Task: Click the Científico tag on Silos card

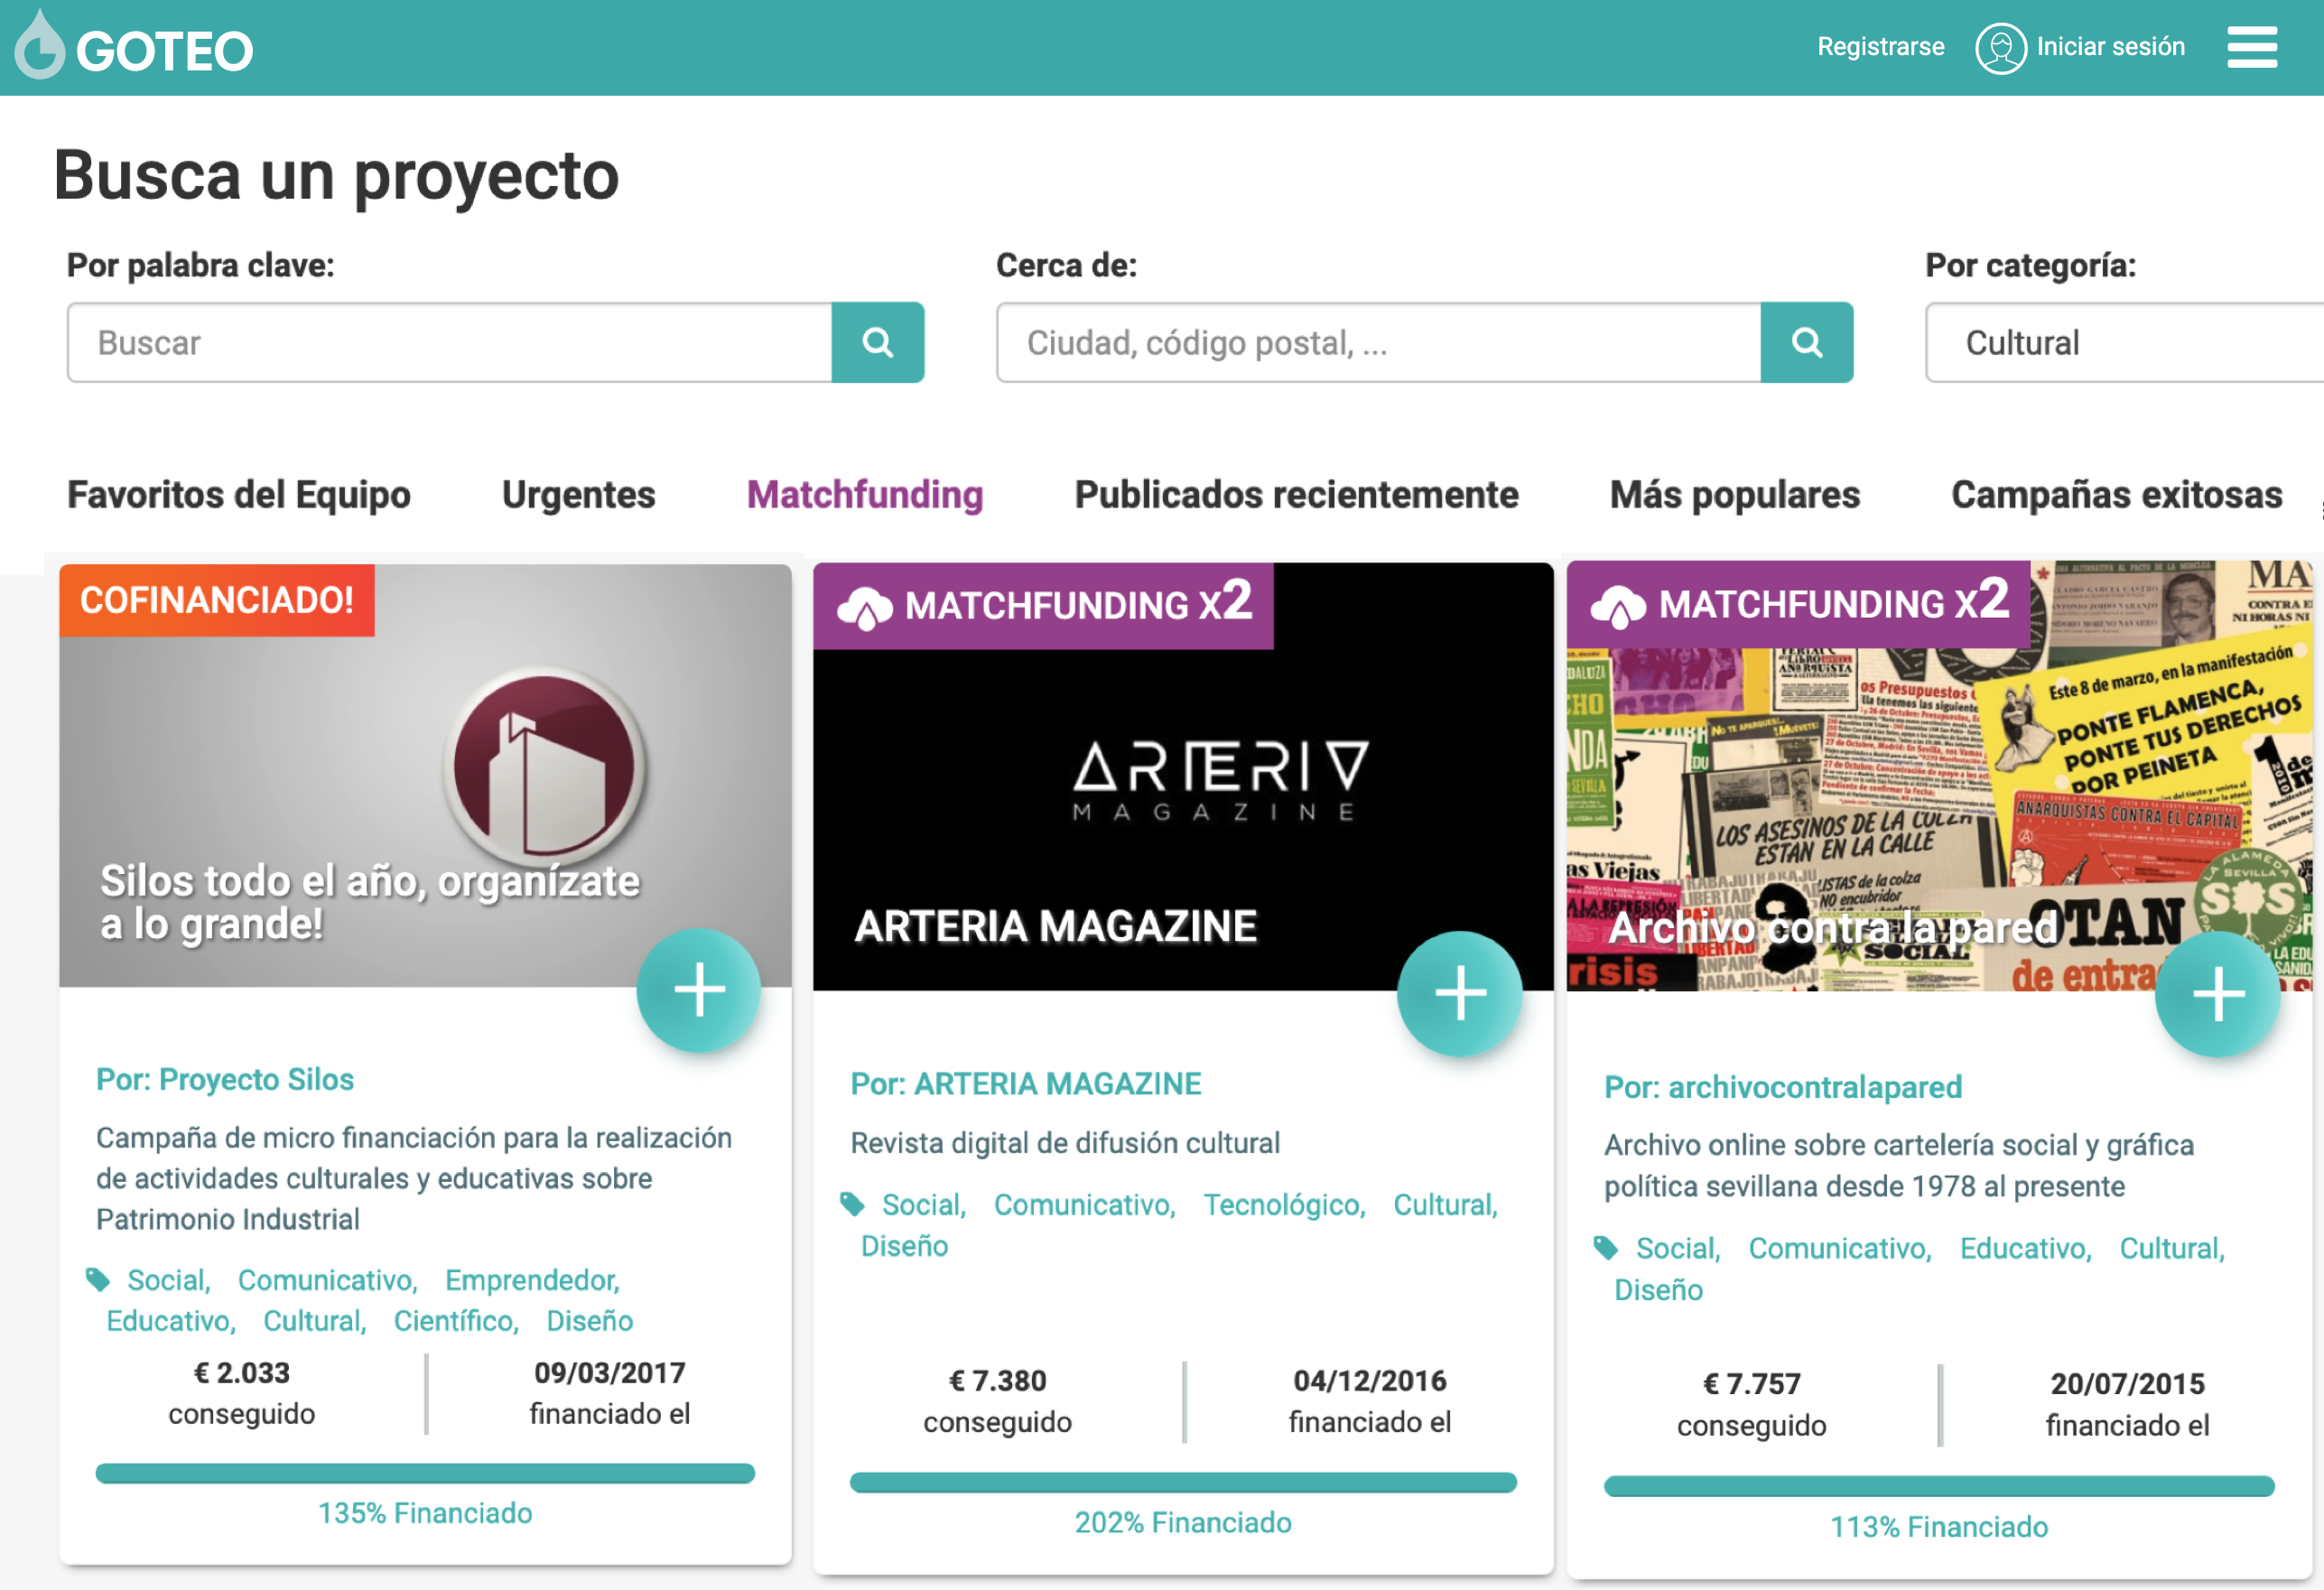Action: (x=456, y=1320)
